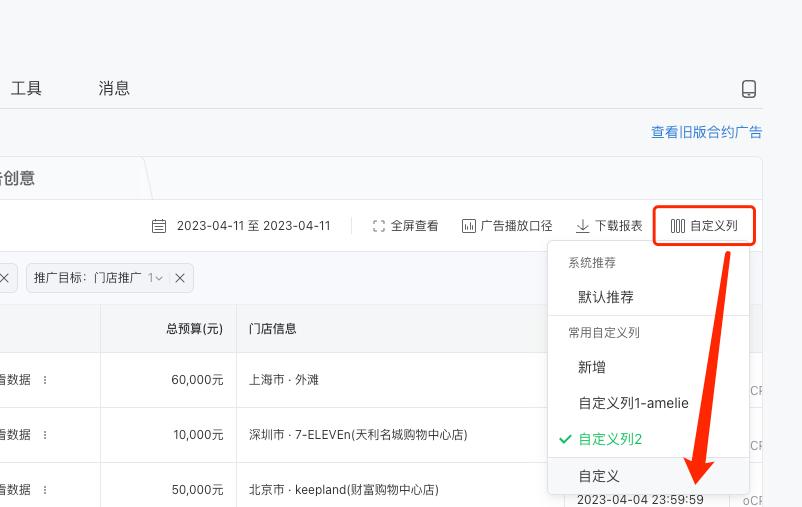The height and width of the screenshot is (507, 802).
Task: Click the 2023-04-04 23:59:59 timestamp
Action: pyautogui.click(x=640, y=499)
